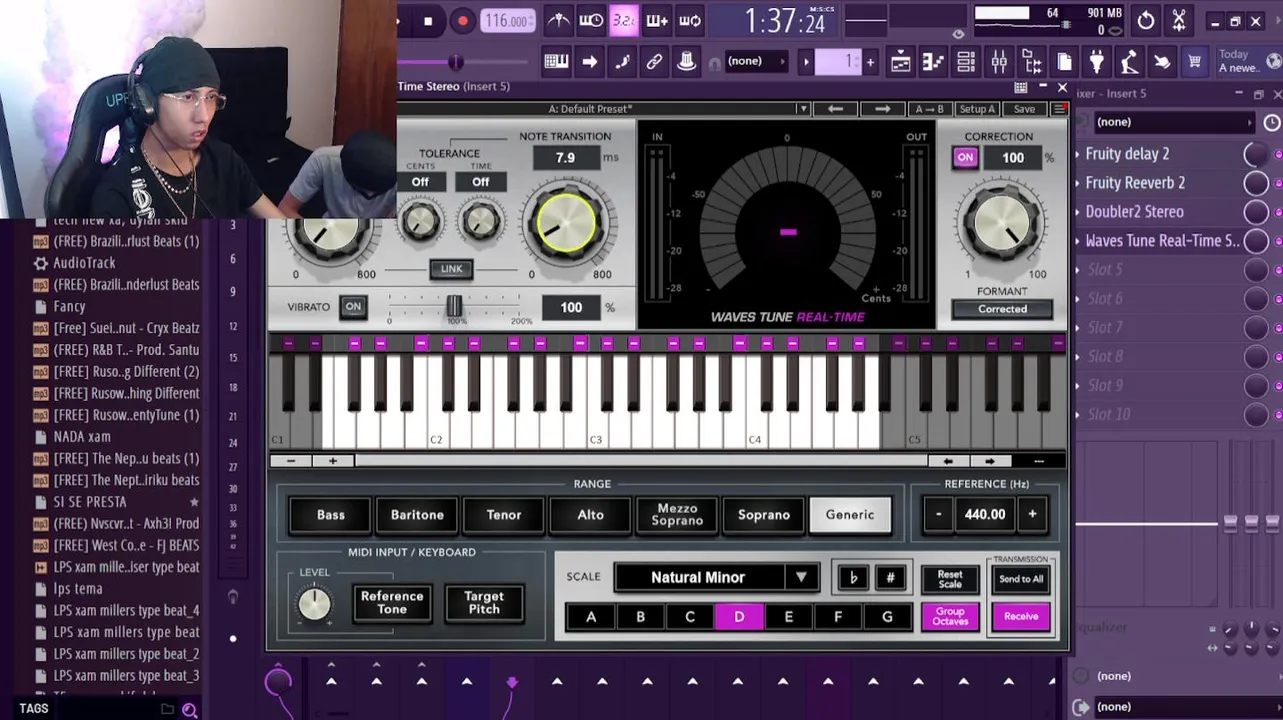Turn off the Correction ON switch
Screen dimensions: 1283x720
click(x=965, y=157)
